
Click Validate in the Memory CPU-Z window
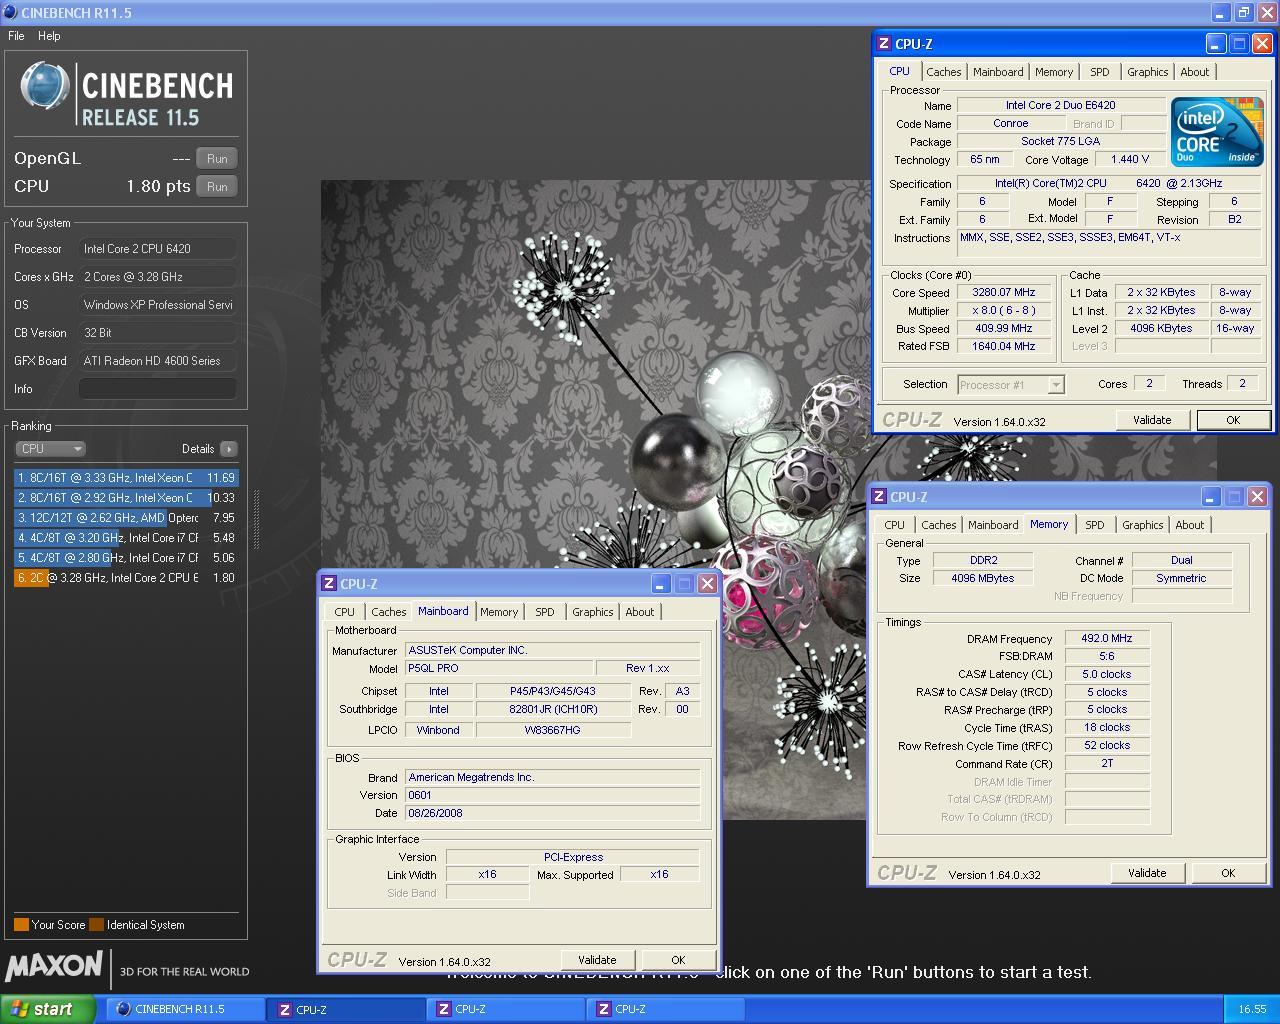tap(1147, 873)
